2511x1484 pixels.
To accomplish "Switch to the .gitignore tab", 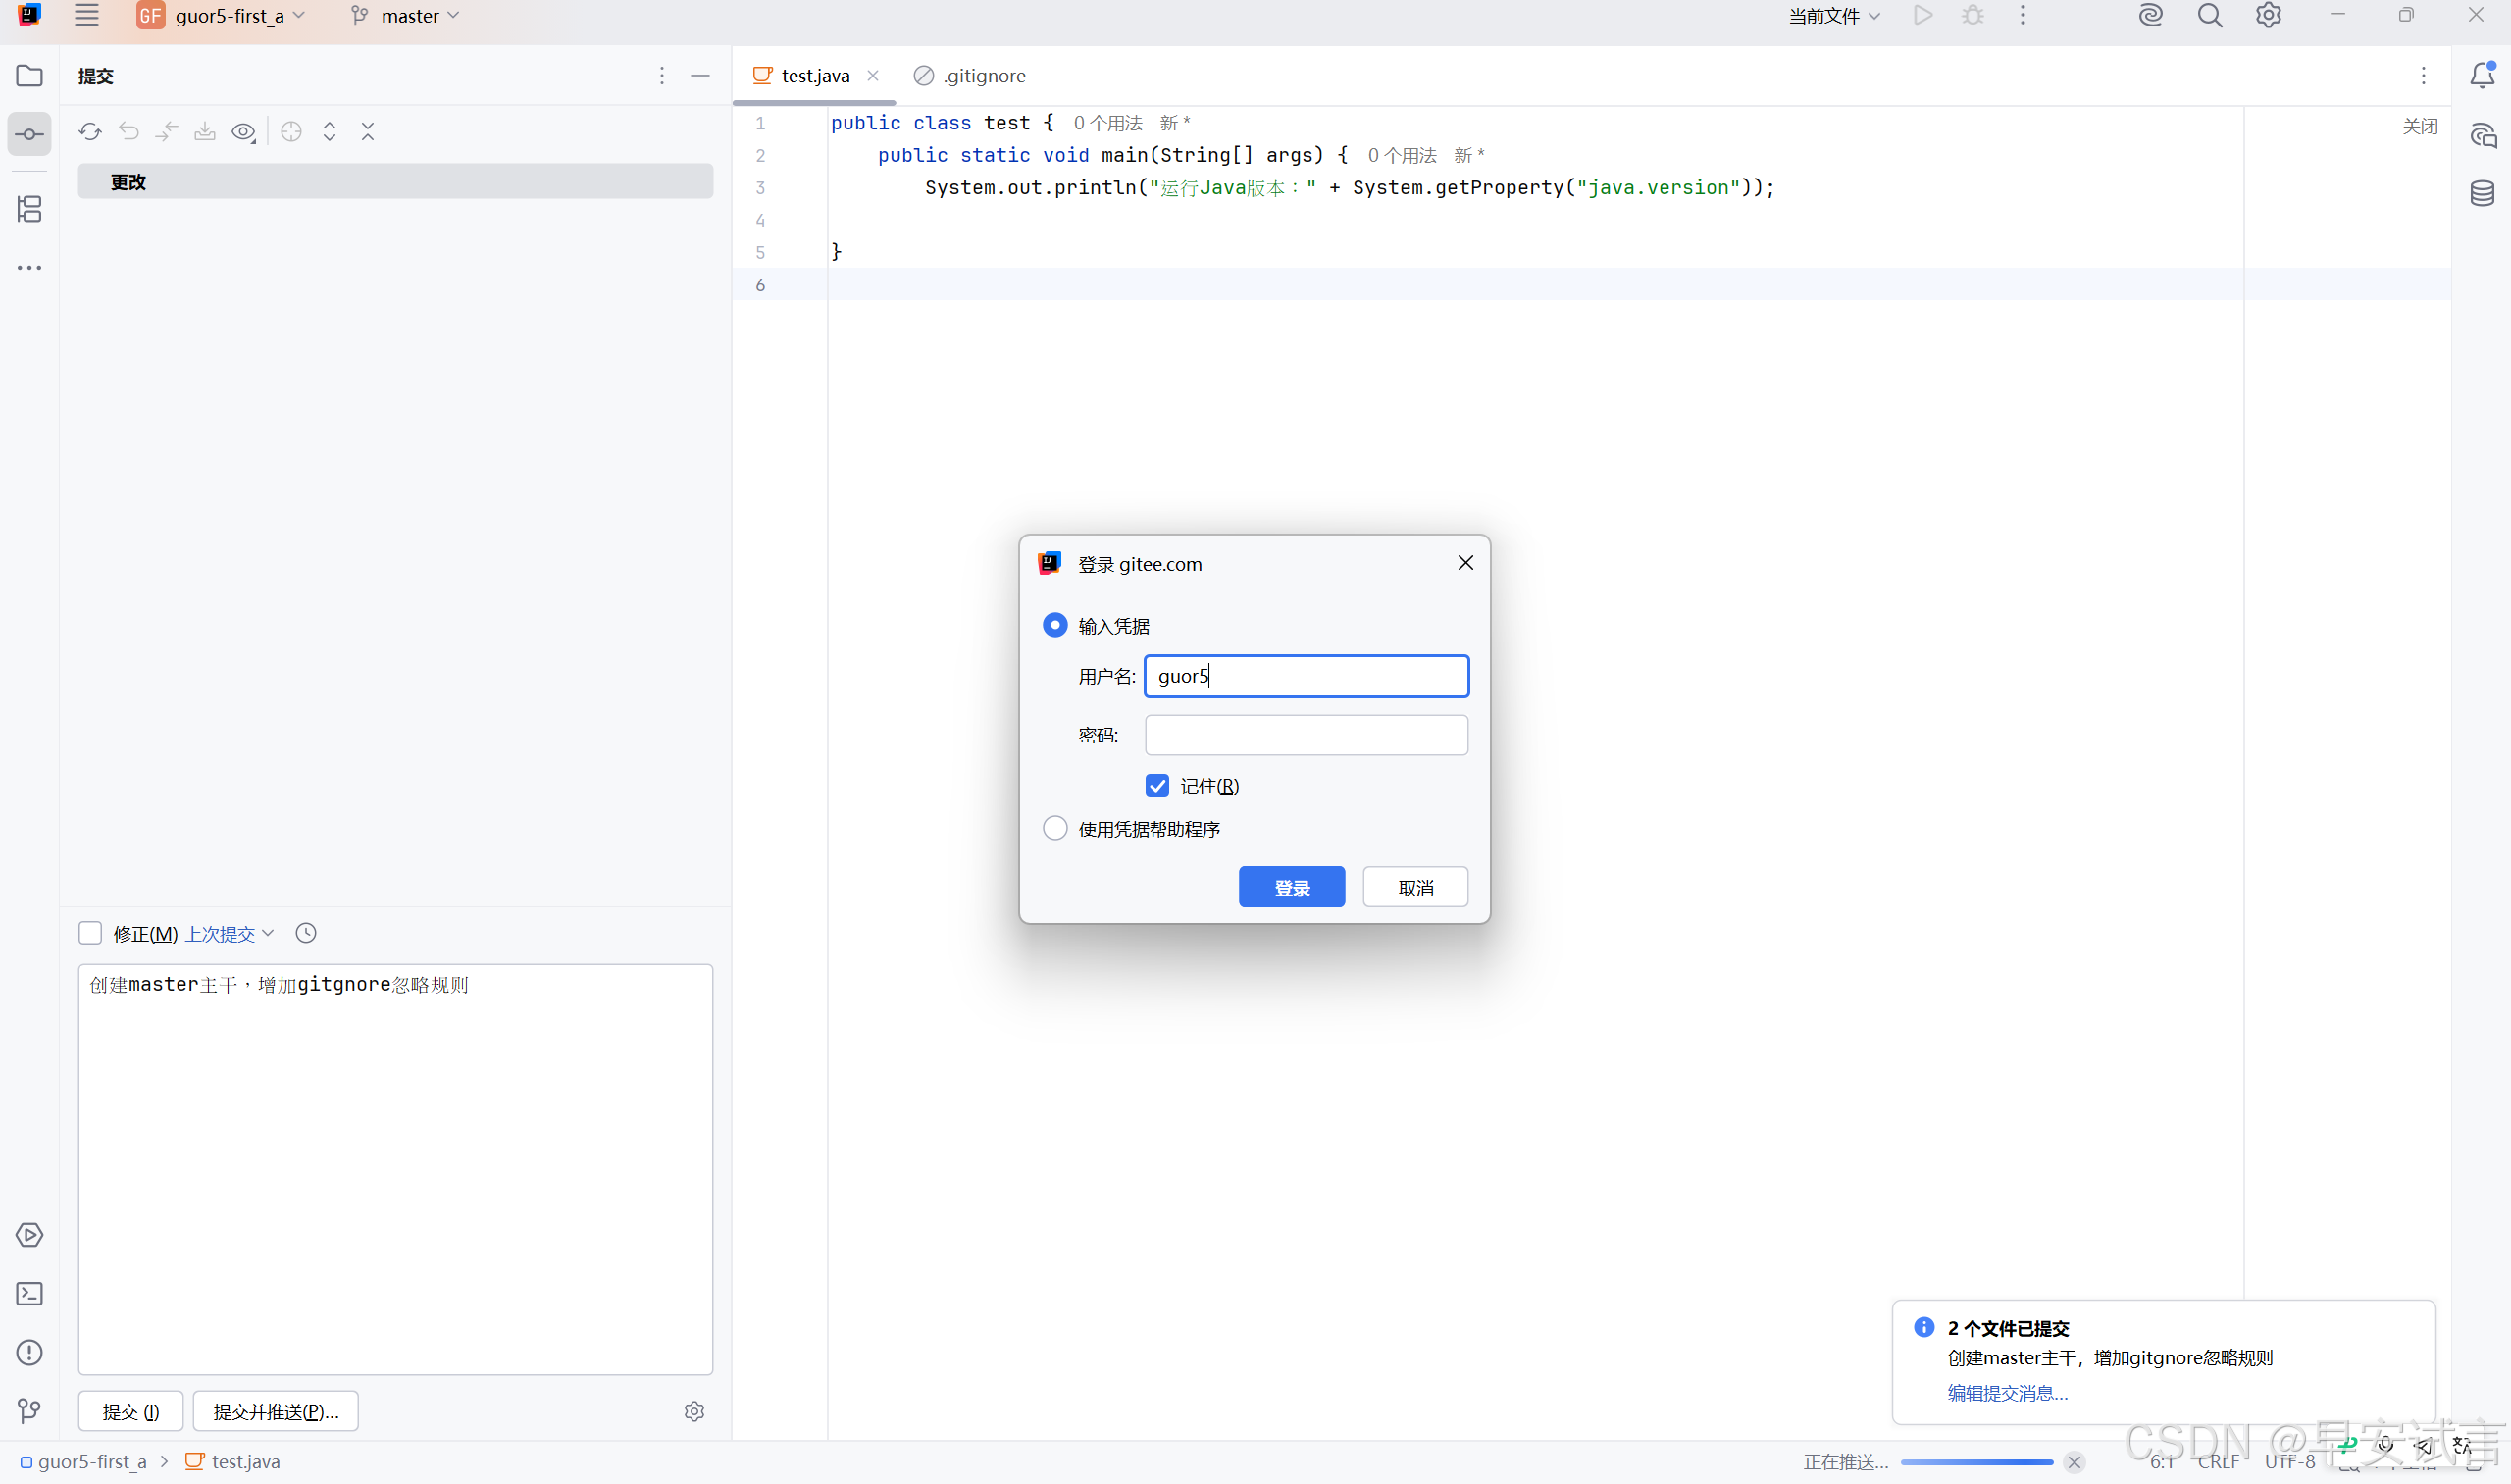I will coord(970,76).
